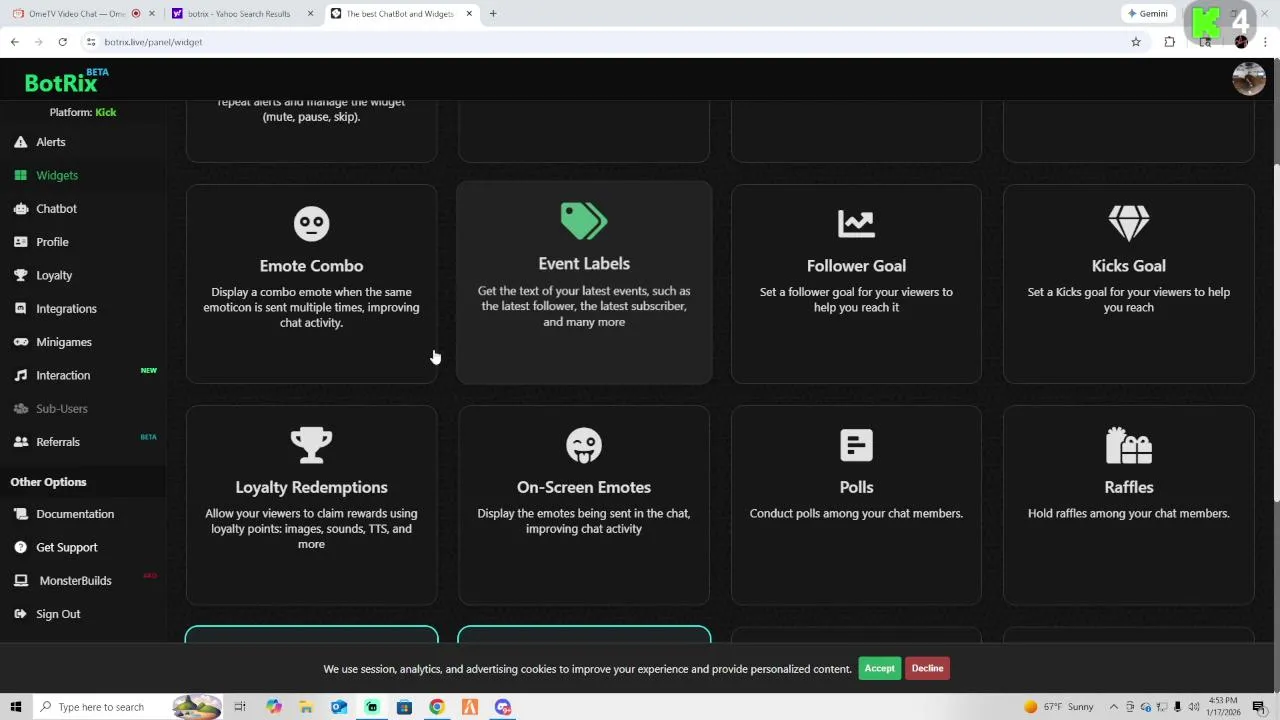The height and width of the screenshot is (720, 1280).
Task: Open the Event Labels widget title
Action: pos(584,264)
